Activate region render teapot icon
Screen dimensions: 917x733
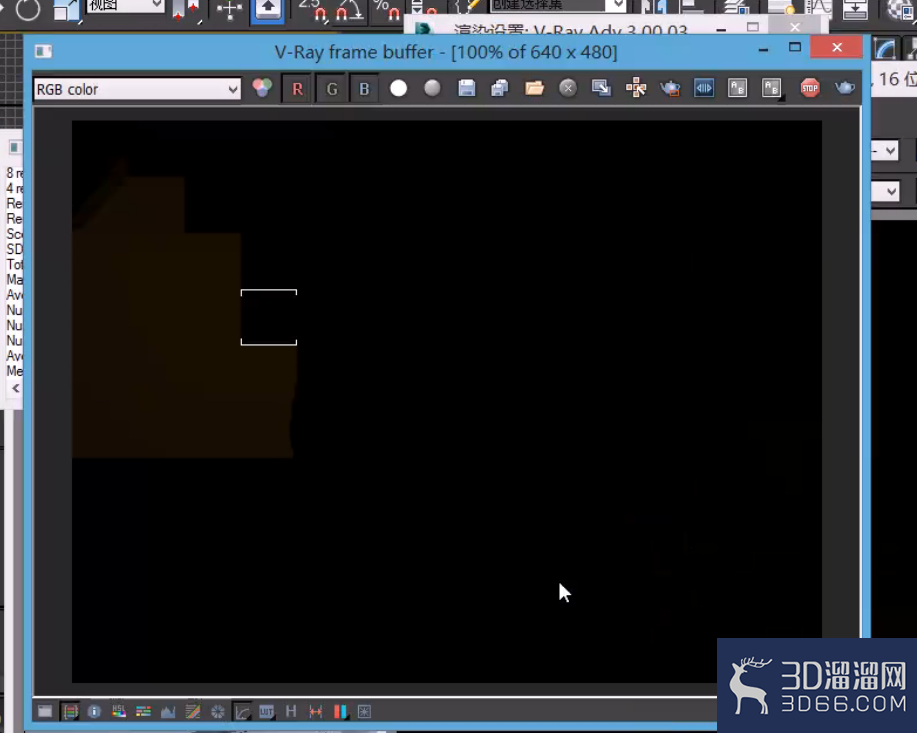click(670, 88)
